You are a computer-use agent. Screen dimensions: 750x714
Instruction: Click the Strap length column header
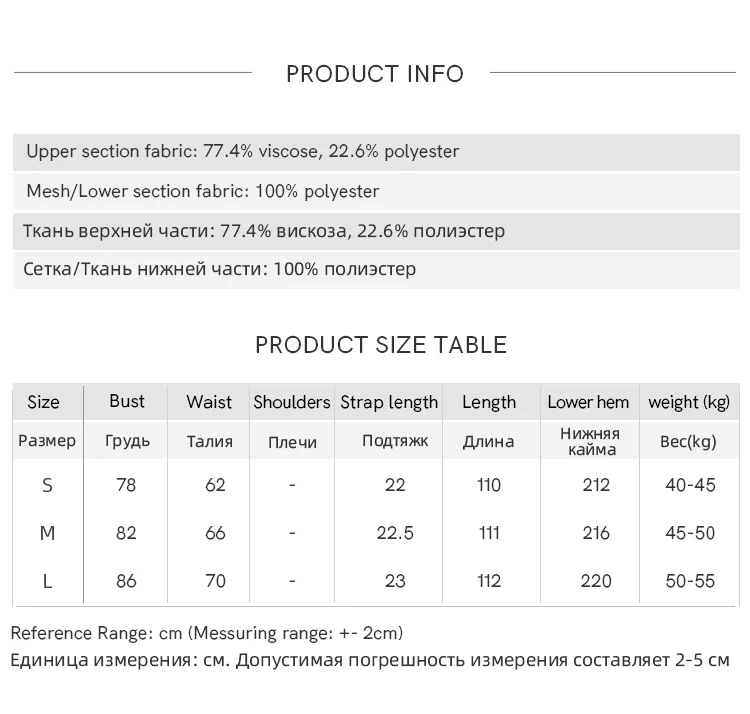click(x=389, y=403)
